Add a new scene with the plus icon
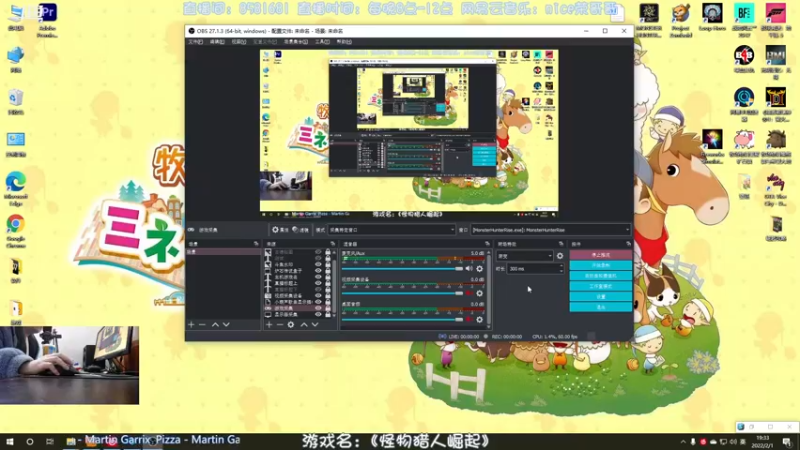The height and width of the screenshot is (450, 800). click(191, 324)
